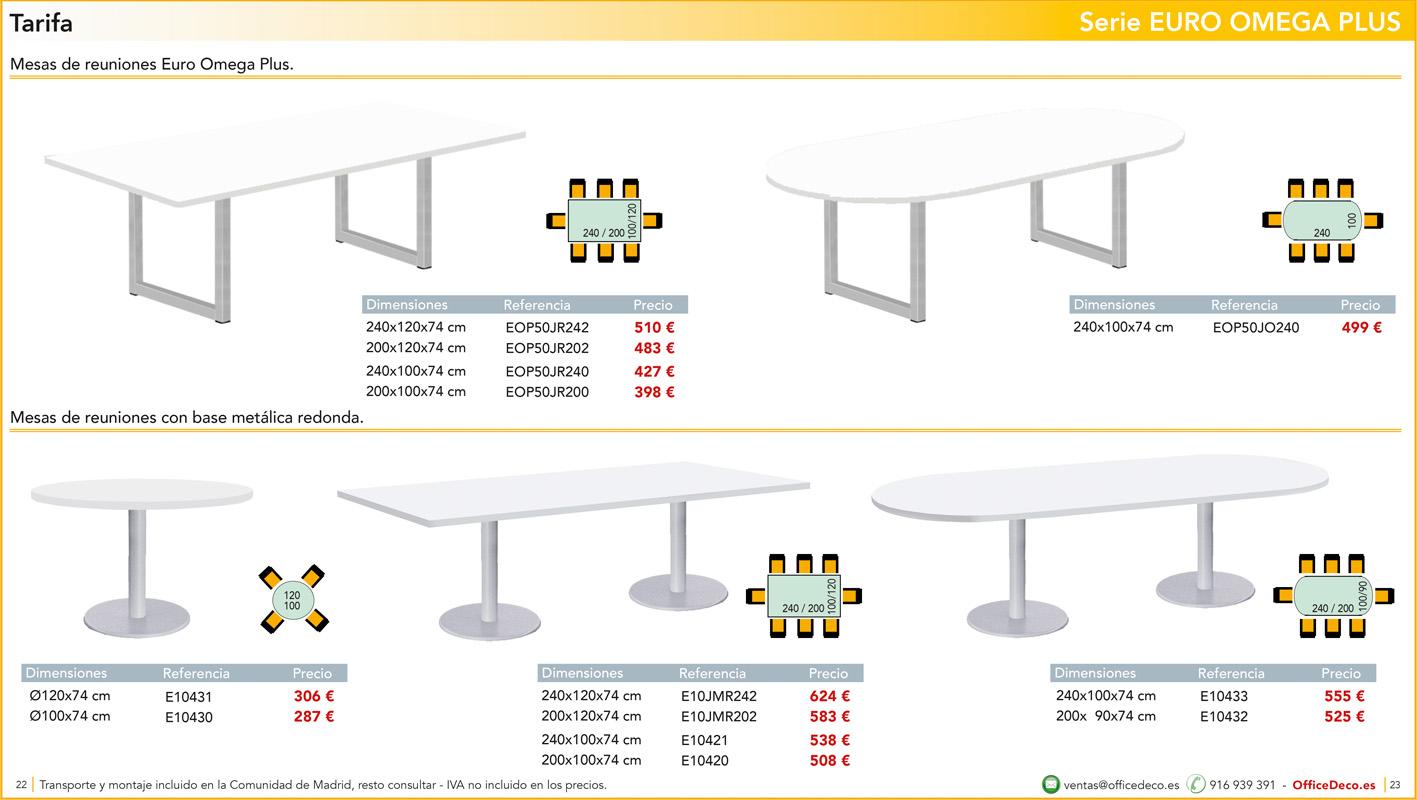Screen dimensions: 1417x800
Task: Click the Ø120x74 cm dimension
Action: [x=70, y=696]
